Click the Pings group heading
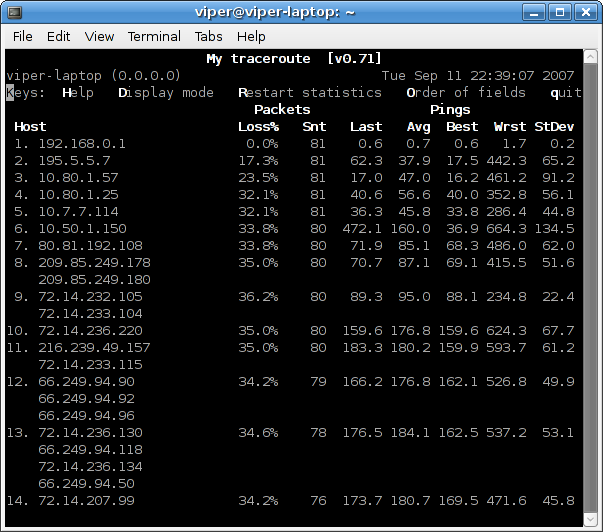This screenshot has height=532, width=603. click(450, 110)
